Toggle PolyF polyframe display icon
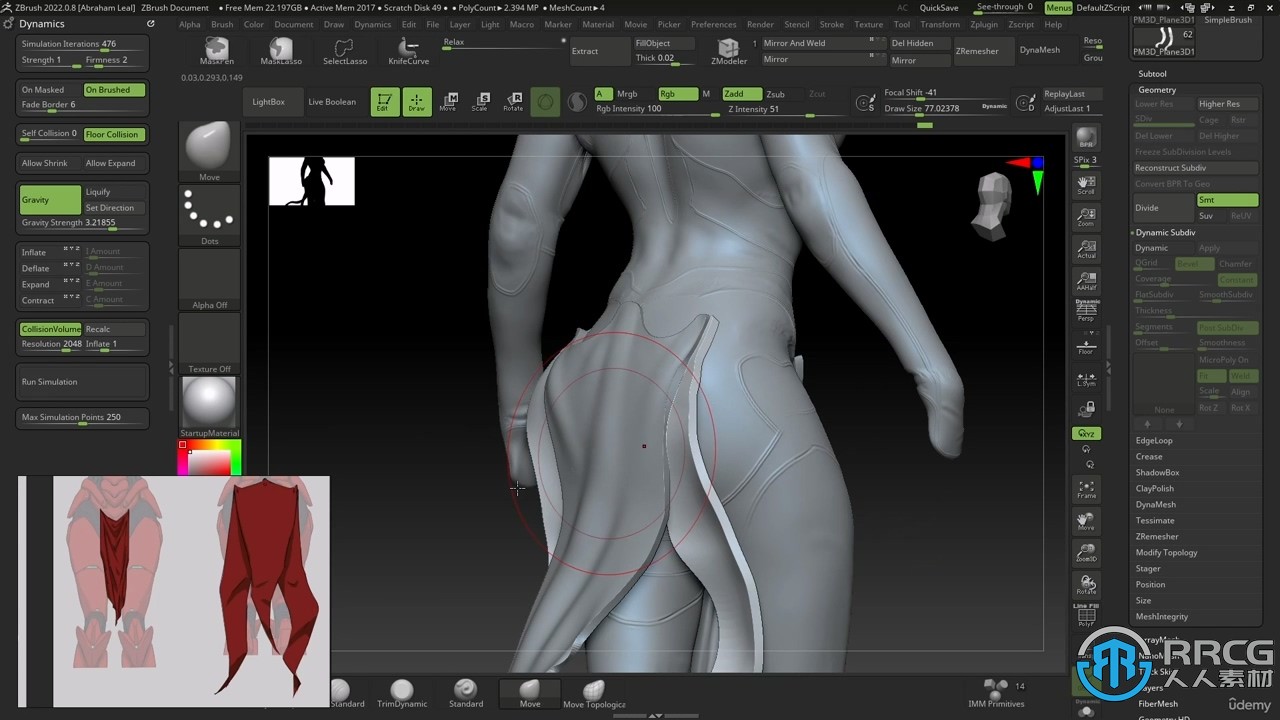Screen dimensions: 1280x720 (x=1086, y=617)
